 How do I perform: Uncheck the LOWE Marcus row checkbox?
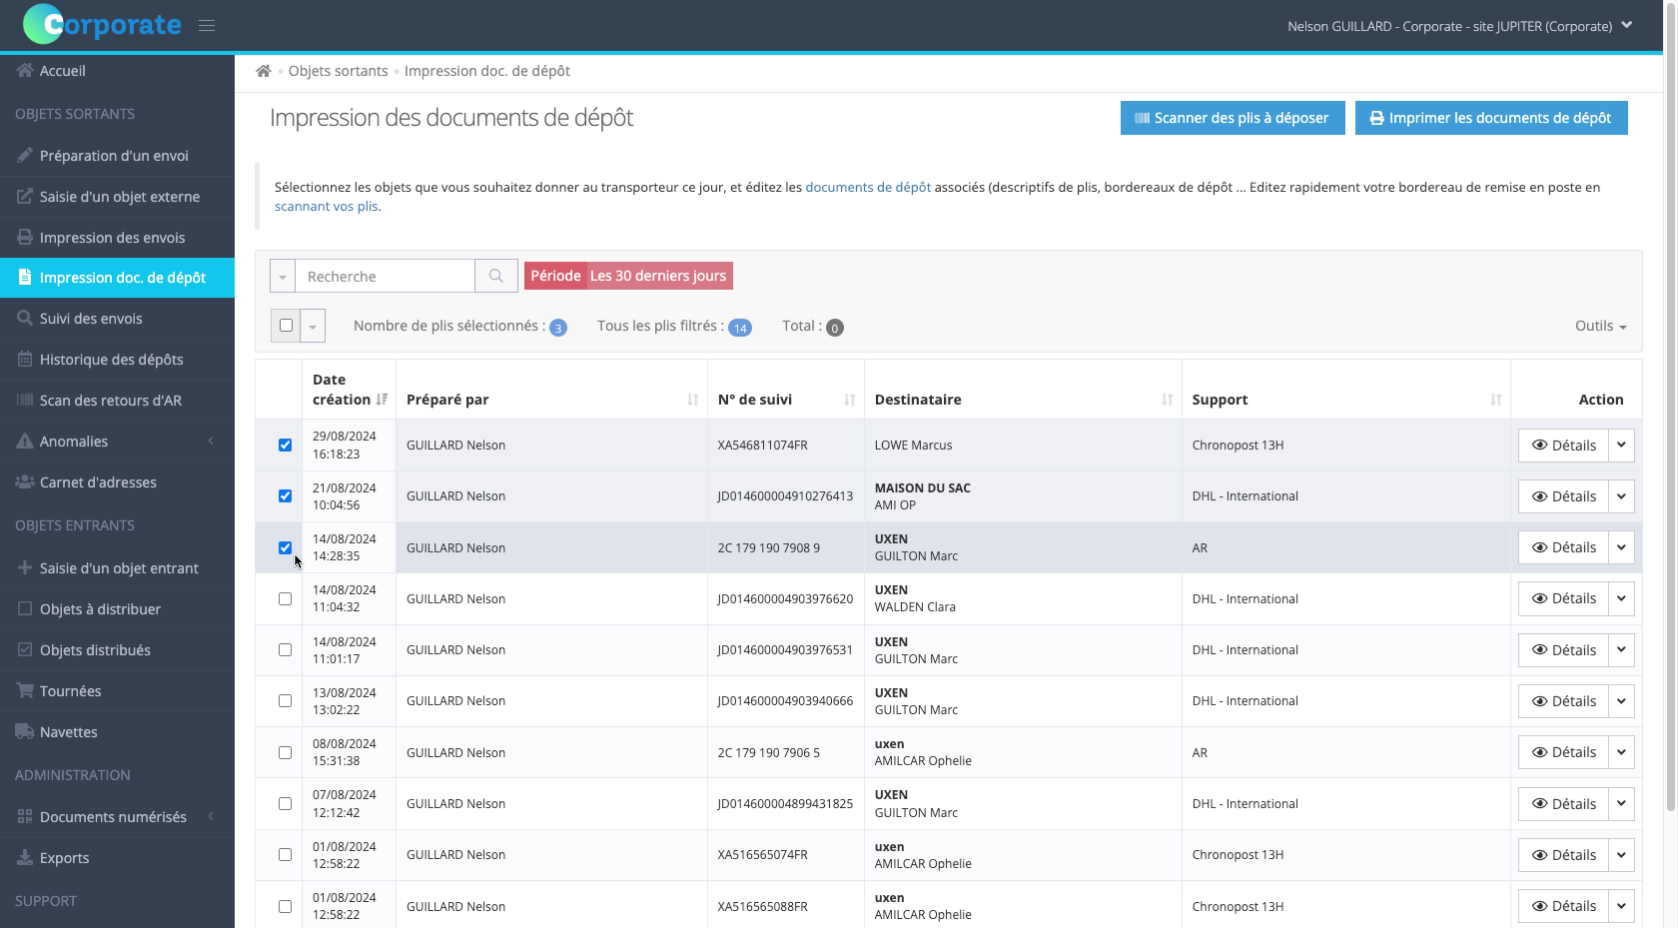pyautogui.click(x=285, y=445)
